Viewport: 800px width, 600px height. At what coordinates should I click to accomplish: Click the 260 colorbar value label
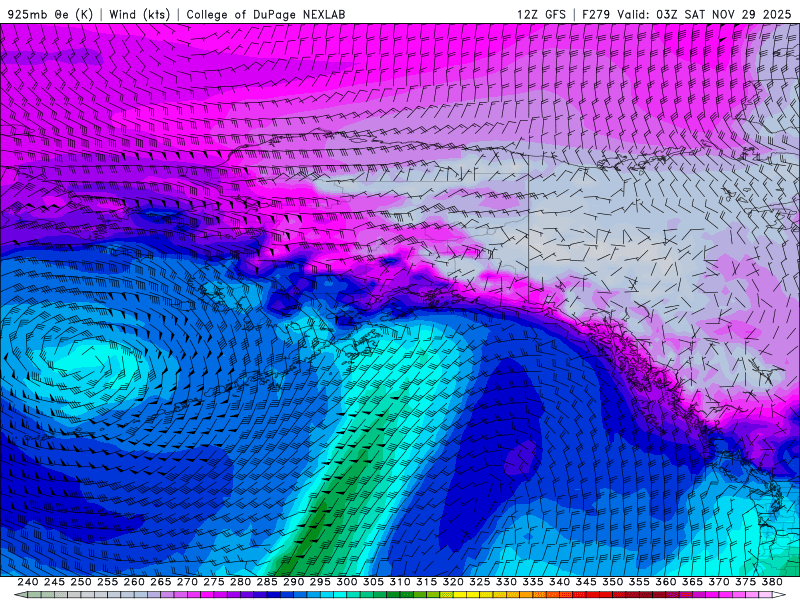(134, 582)
